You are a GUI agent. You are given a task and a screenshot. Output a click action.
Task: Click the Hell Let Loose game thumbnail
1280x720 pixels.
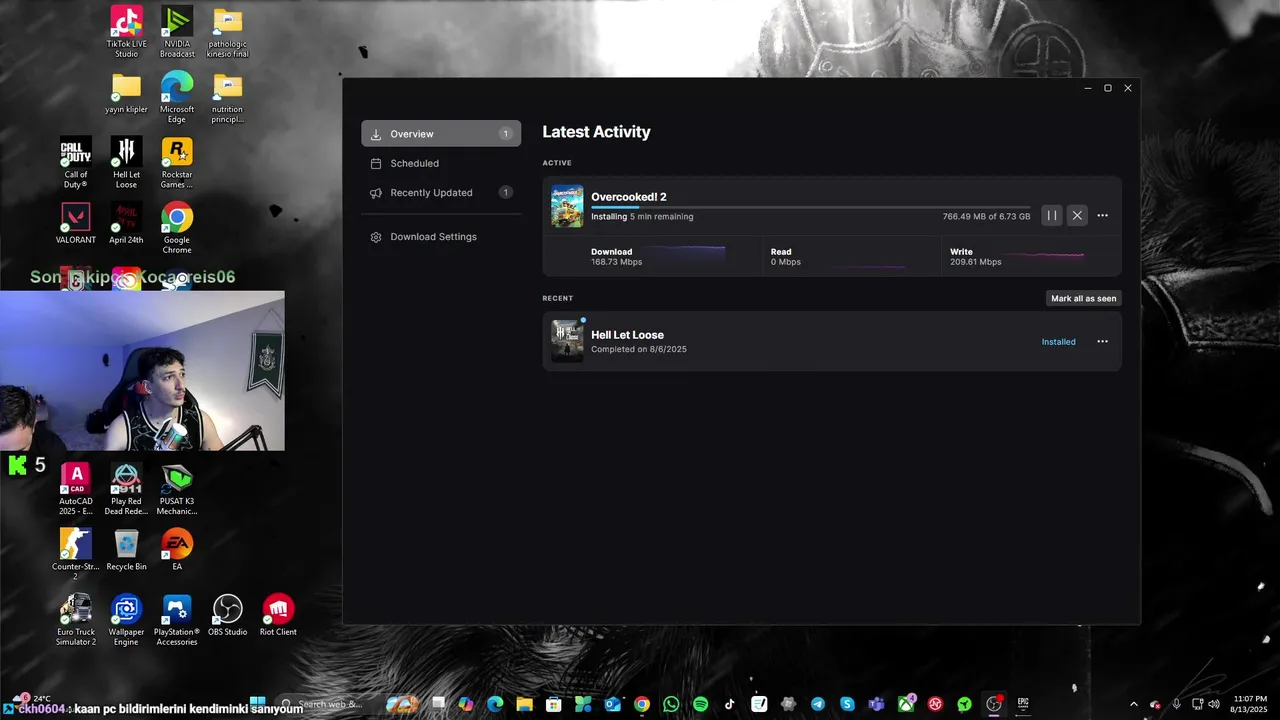tap(567, 341)
